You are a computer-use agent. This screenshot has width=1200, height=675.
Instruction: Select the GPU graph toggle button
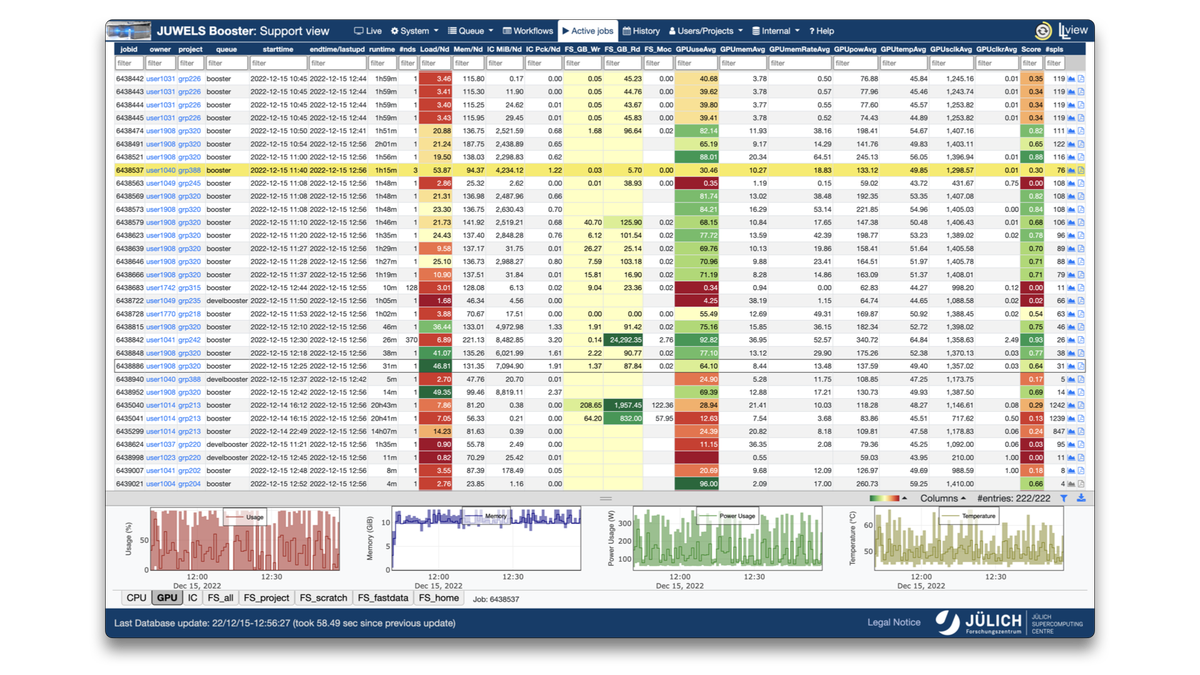(166, 598)
